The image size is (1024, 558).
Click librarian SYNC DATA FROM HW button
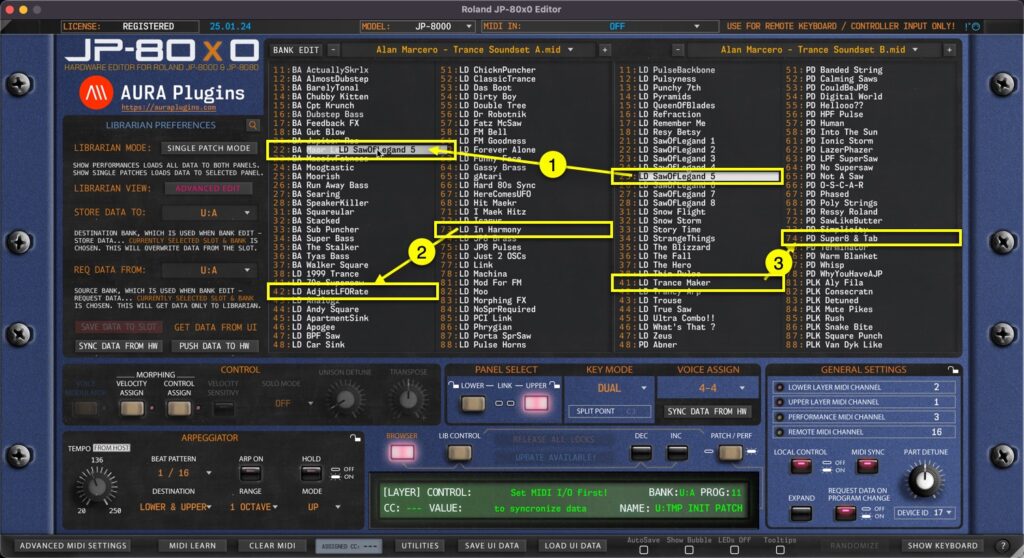pyautogui.click(x=118, y=346)
